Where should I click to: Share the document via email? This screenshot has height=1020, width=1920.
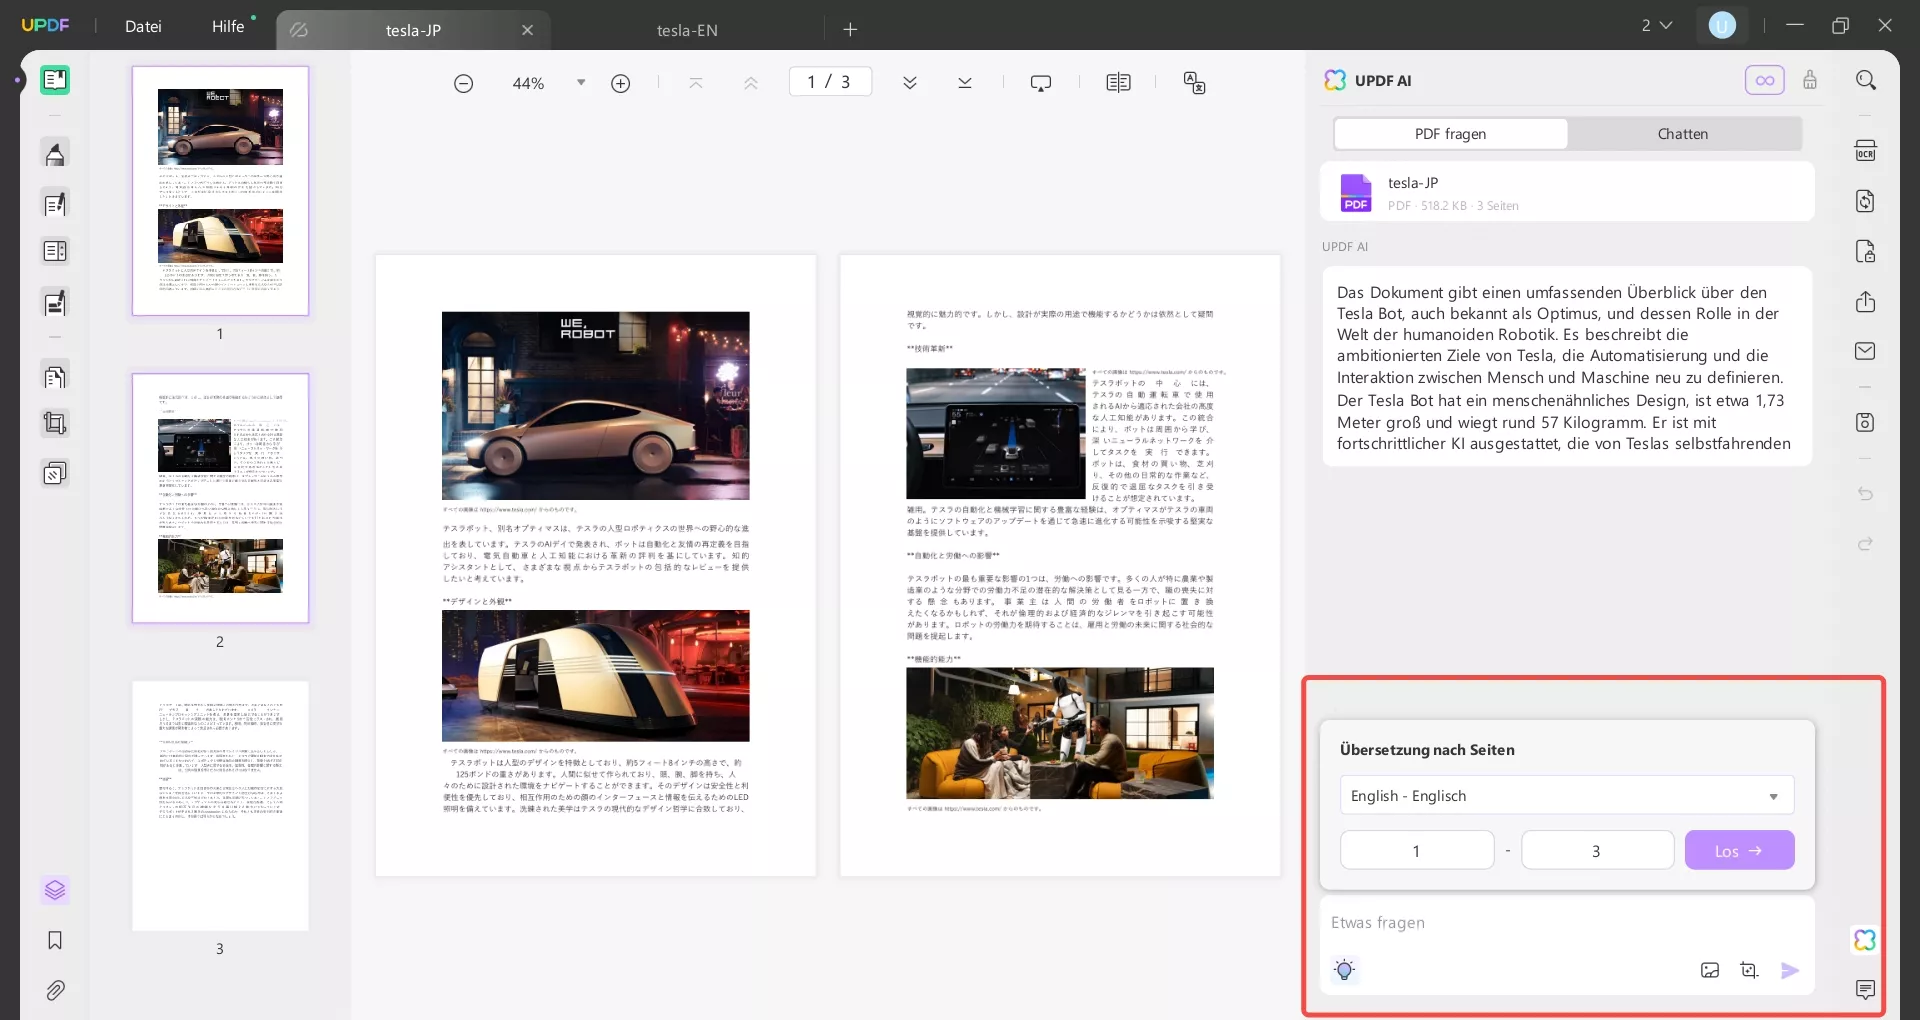pos(1867,350)
